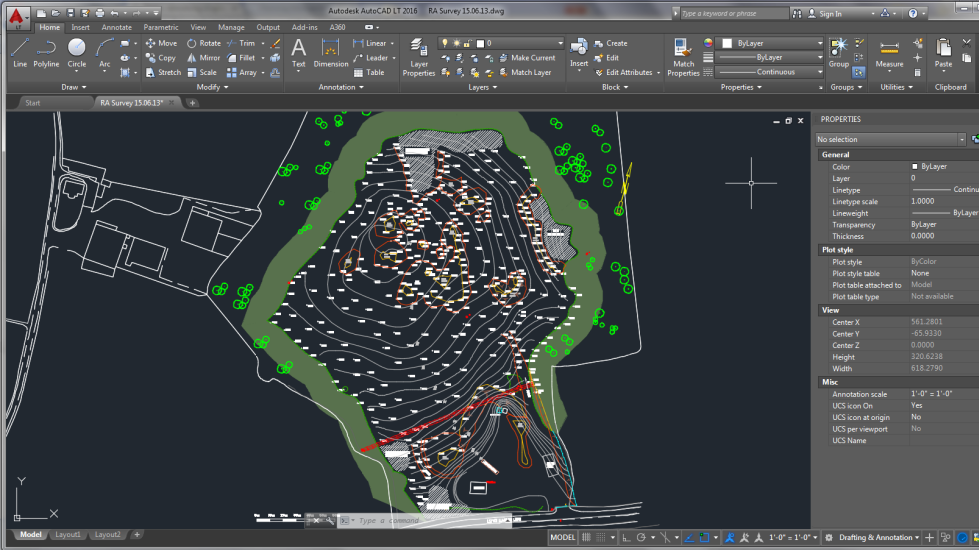Select the Measure utility
The width and height of the screenshot is (979, 550).
point(889,52)
